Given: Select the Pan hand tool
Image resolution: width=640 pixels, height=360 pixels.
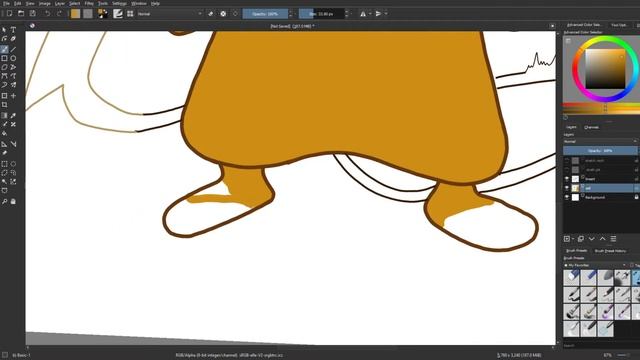Looking at the screenshot, I should pyautogui.click(x=13, y=201).
